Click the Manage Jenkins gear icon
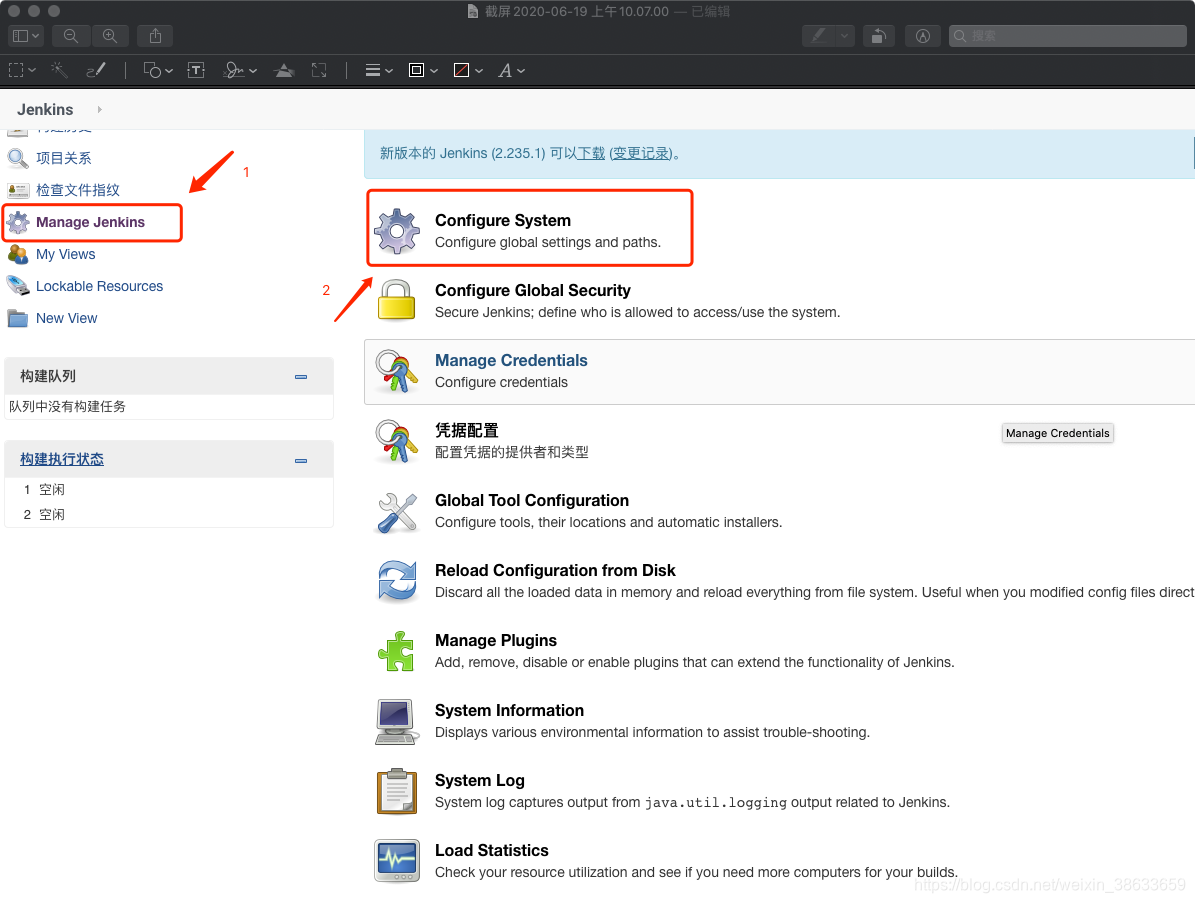Image resolution: width=1195 pixels, height=903 pixels. click(18, 223)
